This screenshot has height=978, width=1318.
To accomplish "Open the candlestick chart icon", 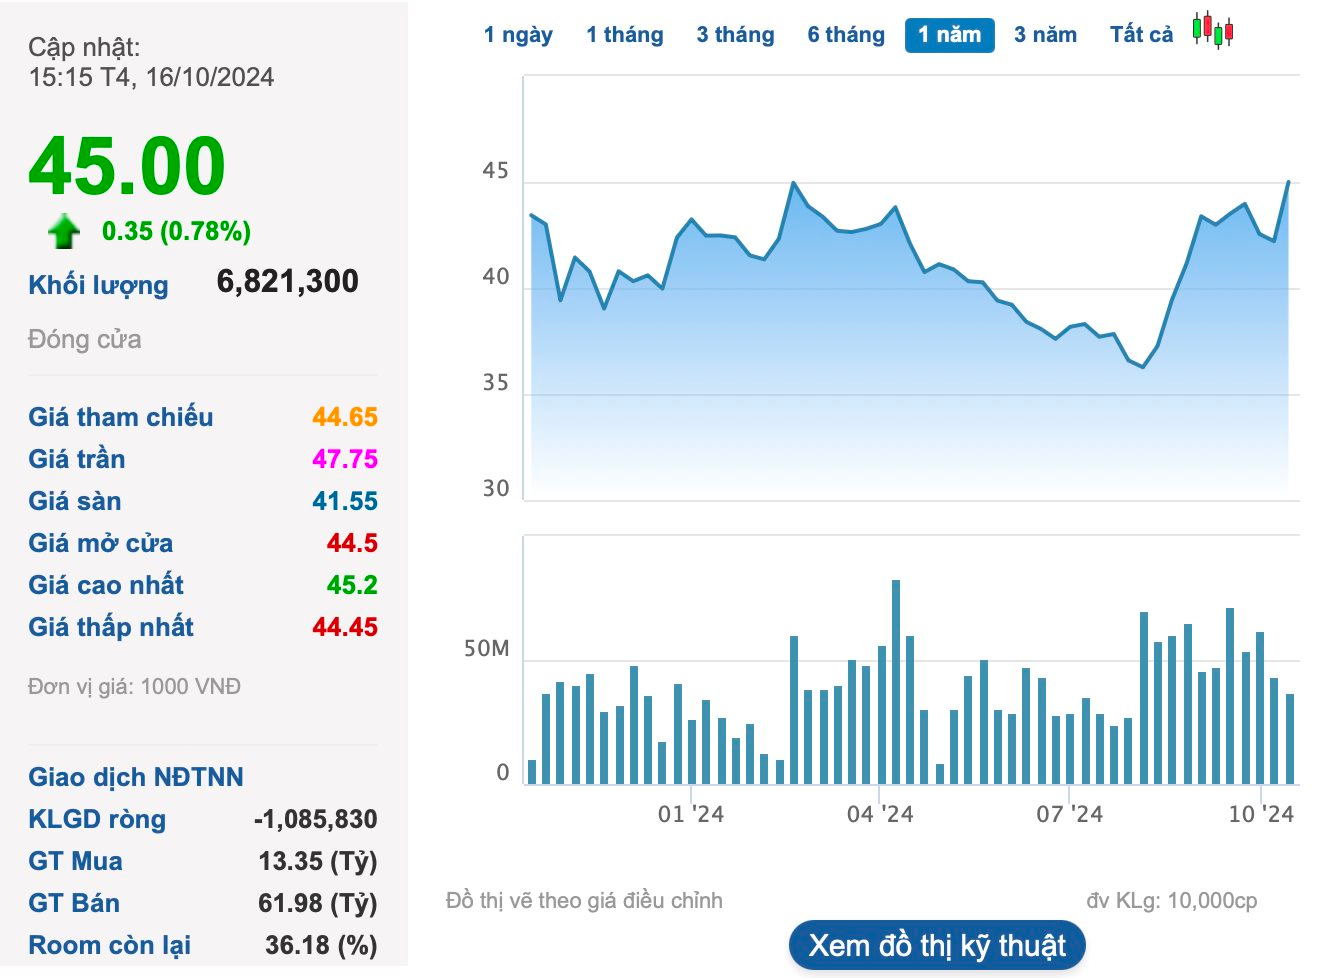I will (1212, 30).
